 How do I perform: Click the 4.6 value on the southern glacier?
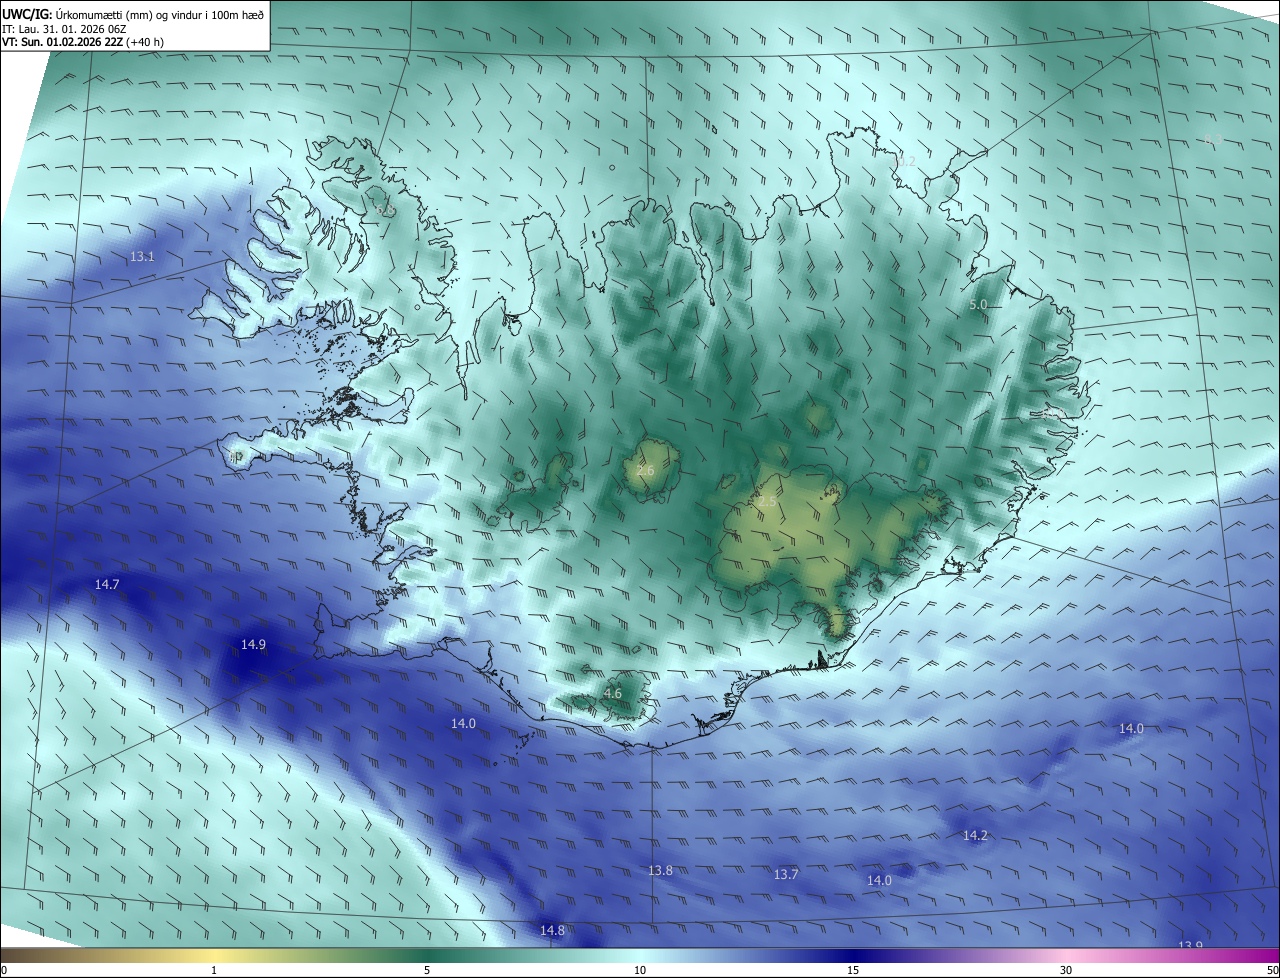click(x=613, y=693)
